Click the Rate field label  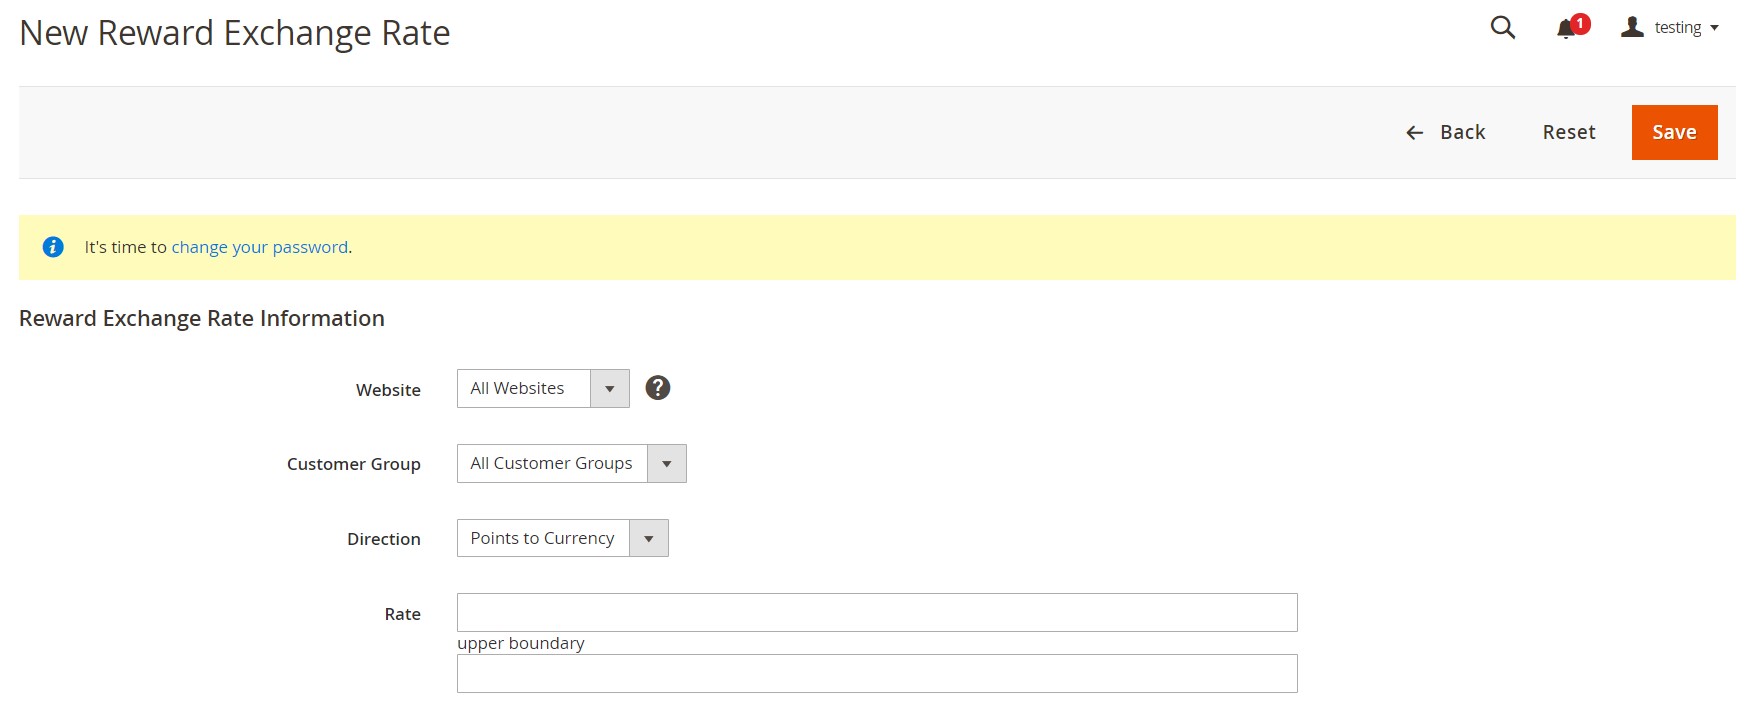point(402,614)
